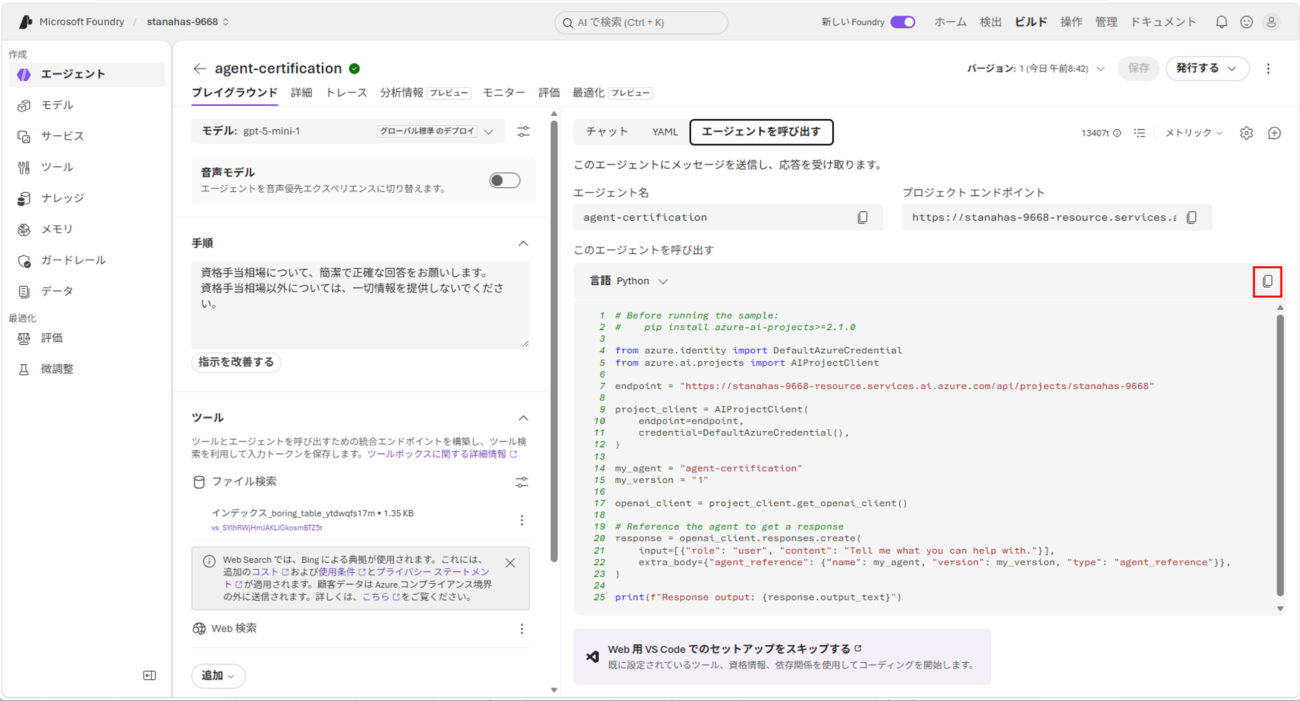The width and height of the screenshot is (1300, 701).
Task: Open feedback smiley icon
Action: (1246, 21)
